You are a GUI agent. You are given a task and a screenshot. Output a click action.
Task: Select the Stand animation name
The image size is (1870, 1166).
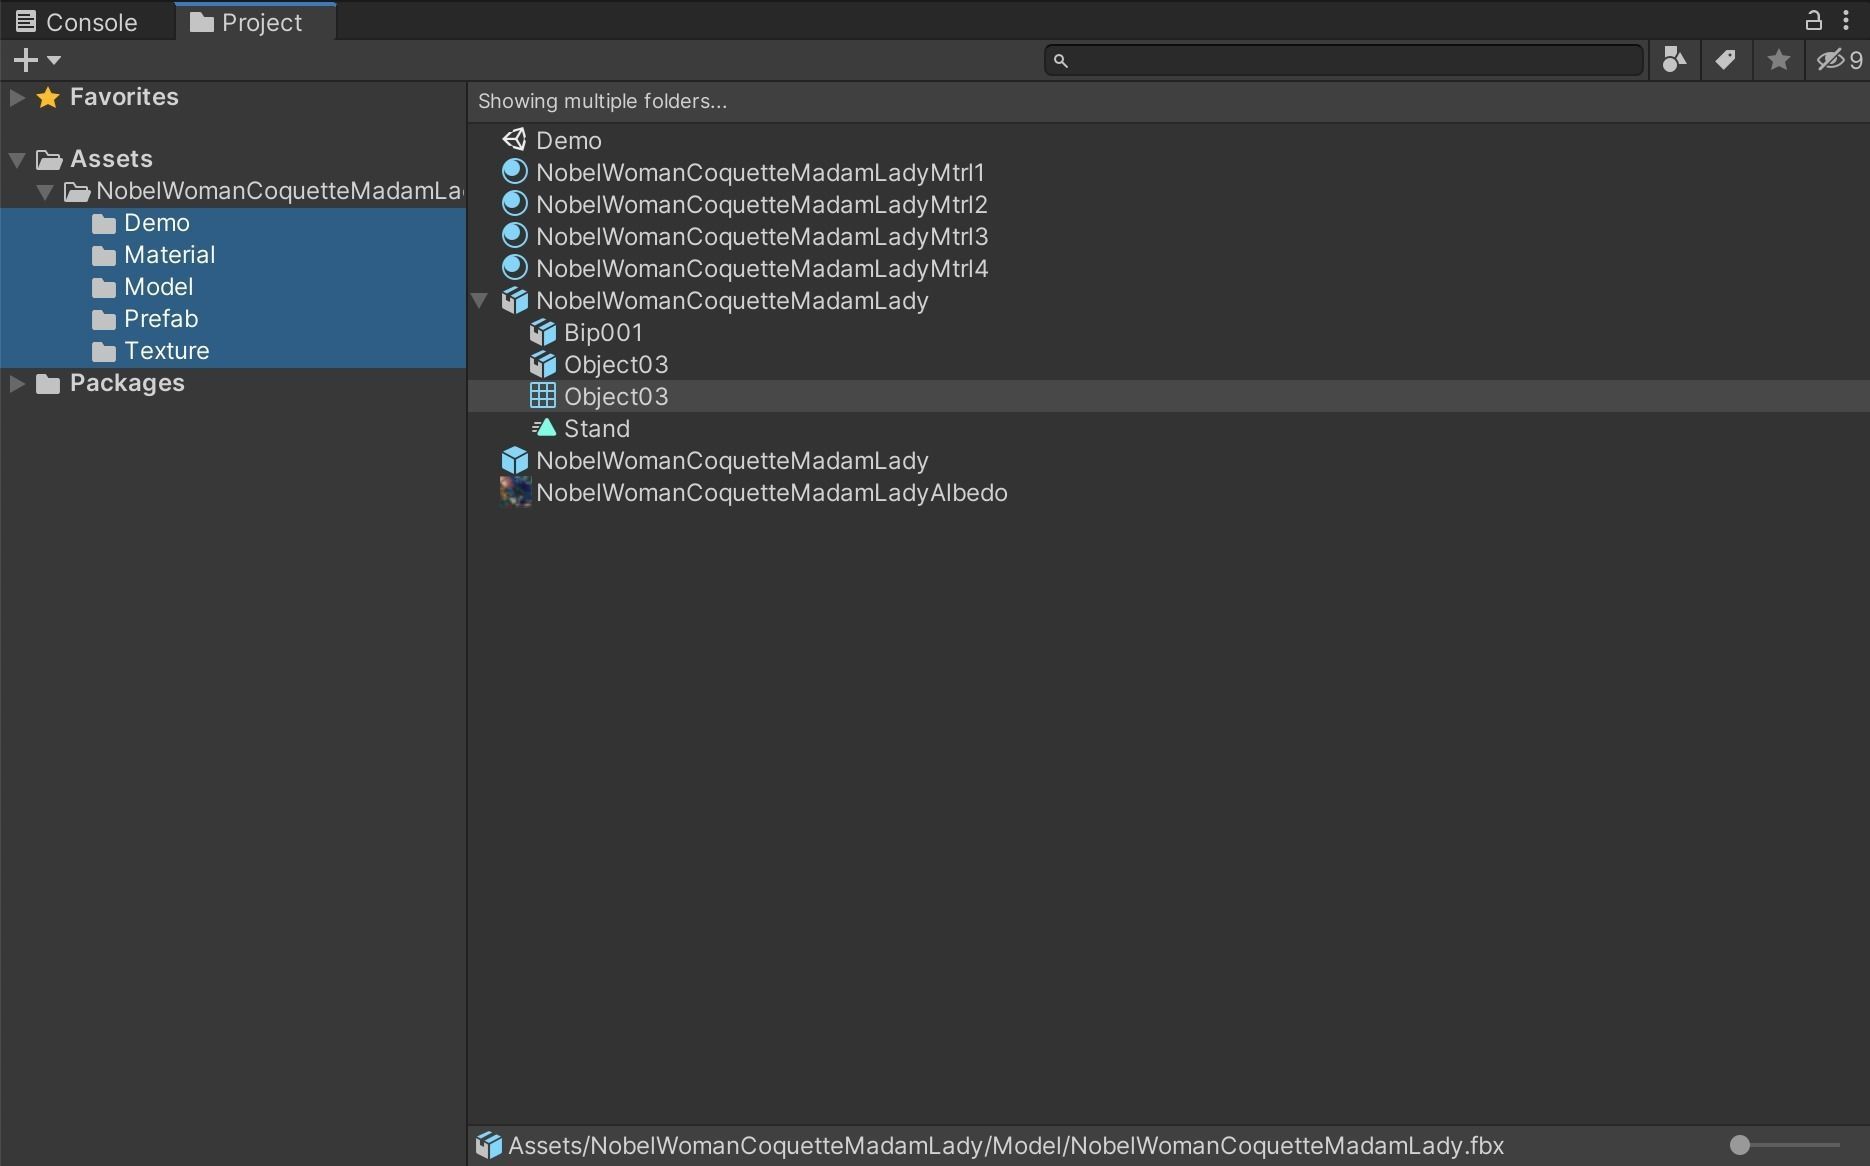point(597,429)
